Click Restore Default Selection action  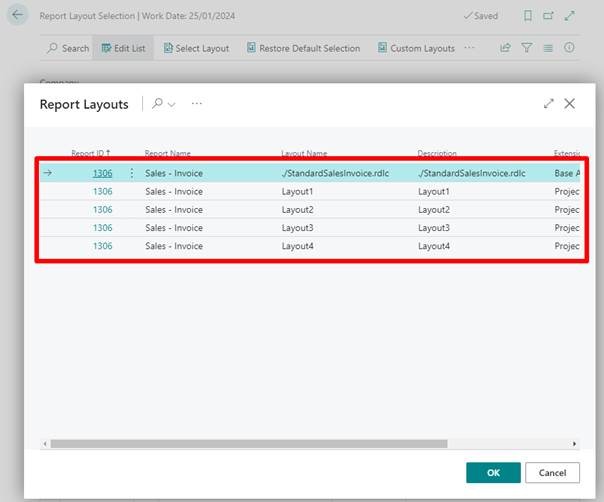pyautogui.click(x=301, y=48)
